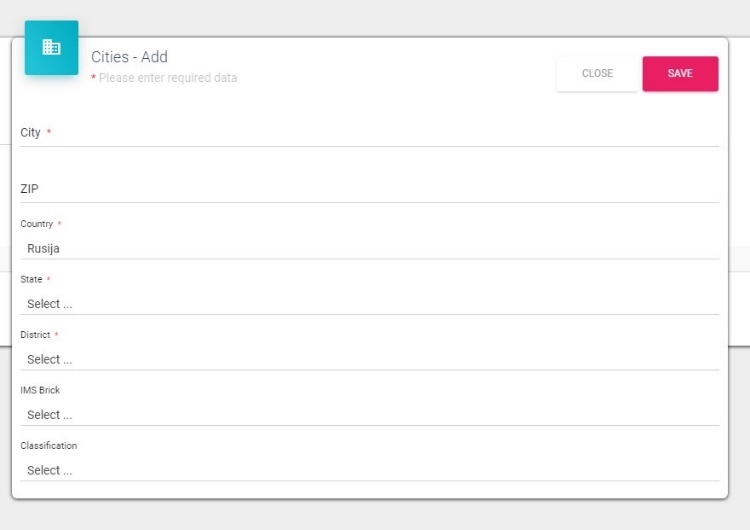Viewport: 750px width, 530px height.
Task: Open the Classification select dropdown
Action: 370,470
